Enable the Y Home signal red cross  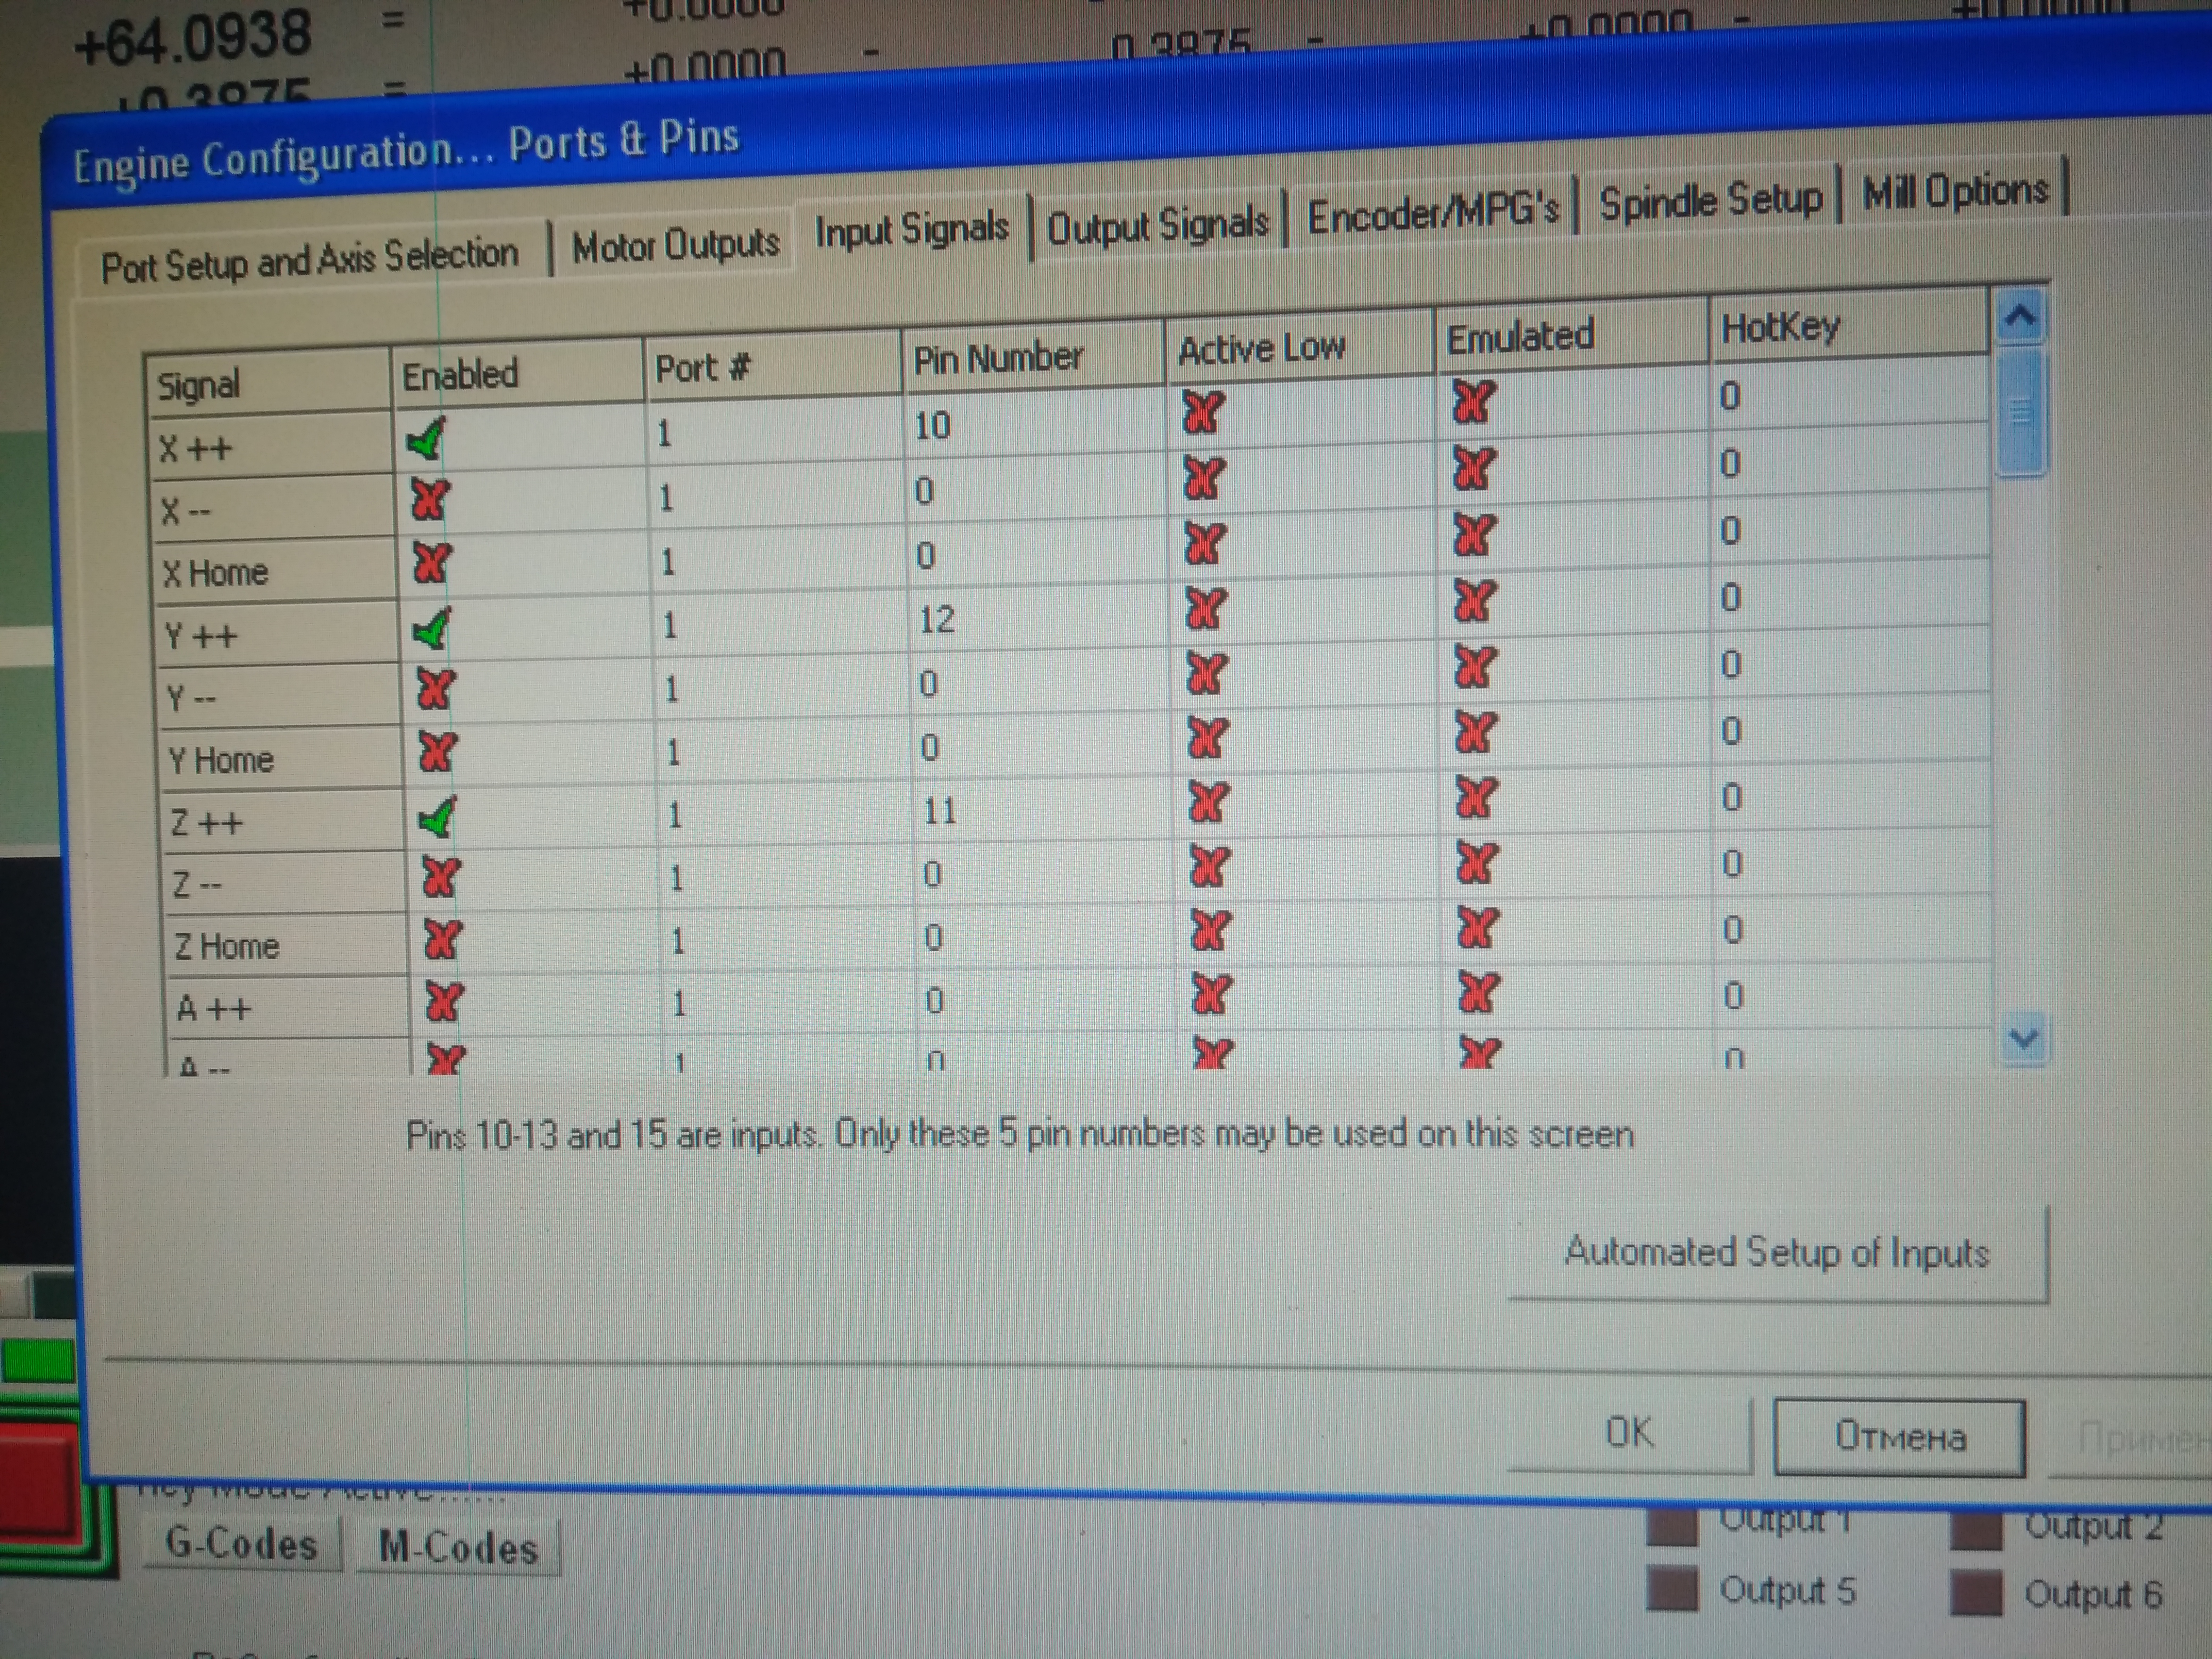click(x=437, y=752)
